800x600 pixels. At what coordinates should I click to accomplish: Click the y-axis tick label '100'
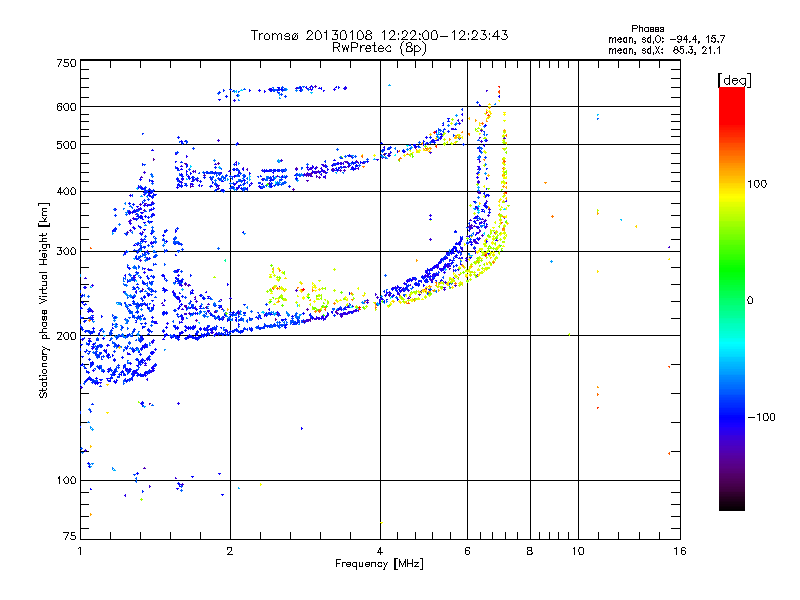66,481
